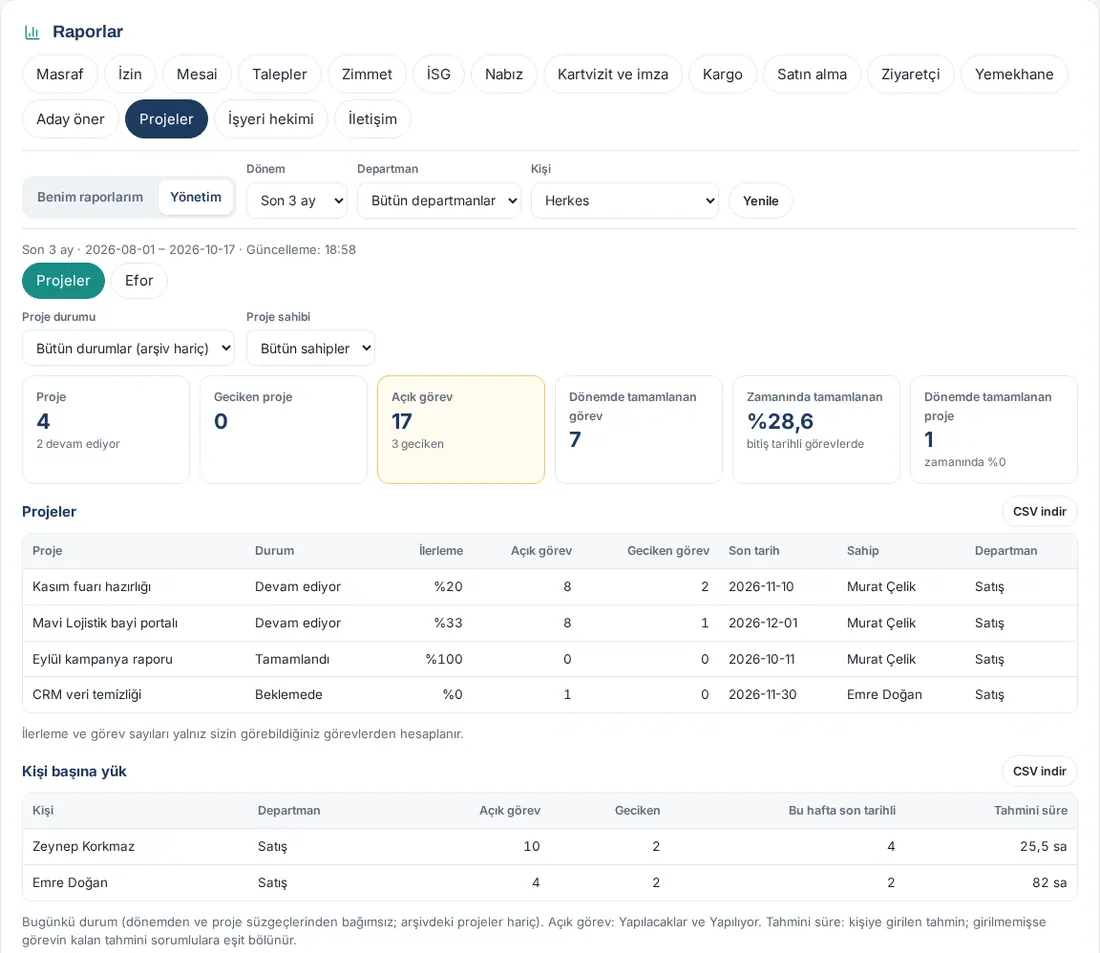The height and width of the screenshot is (953, 1100).
Task: Switch to the Yemekhane tab
Action: tap(1014, 74)
